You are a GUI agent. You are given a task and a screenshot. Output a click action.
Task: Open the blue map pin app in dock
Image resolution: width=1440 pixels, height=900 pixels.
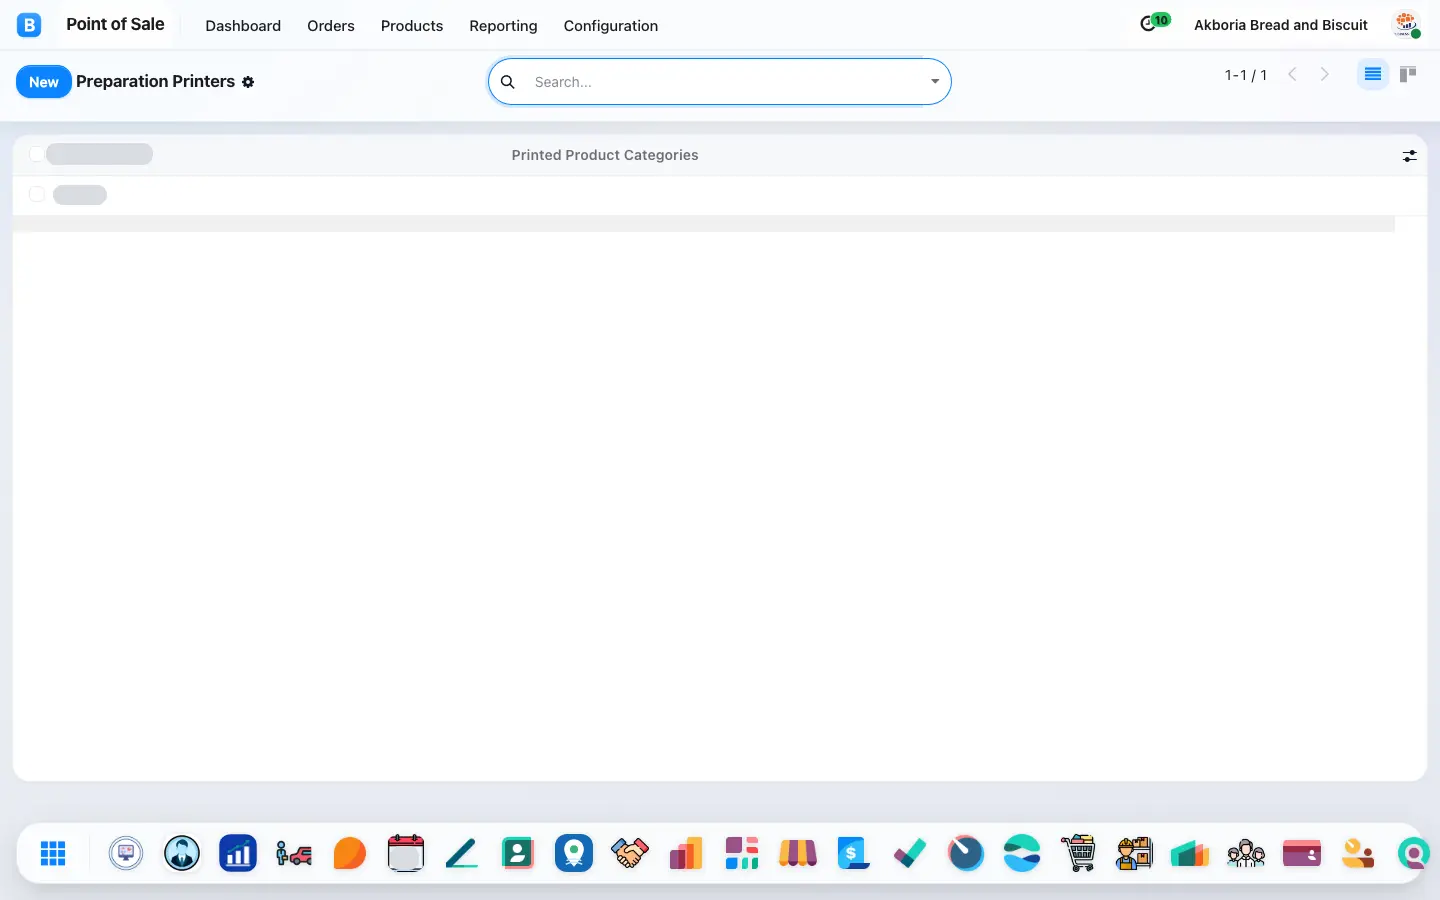pyautogui.click(x=574, y=853)
